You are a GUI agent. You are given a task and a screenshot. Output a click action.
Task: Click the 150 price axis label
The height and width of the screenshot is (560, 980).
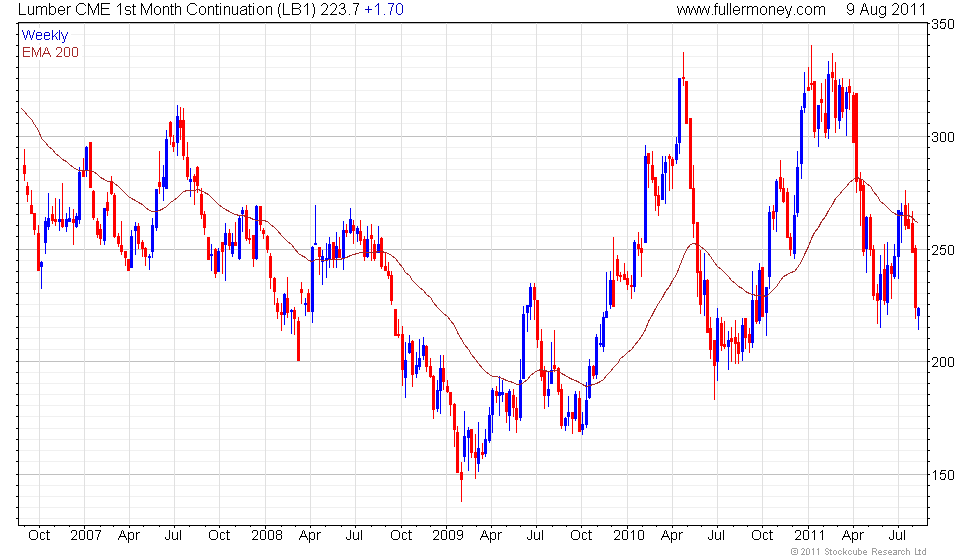pos(943,475)
